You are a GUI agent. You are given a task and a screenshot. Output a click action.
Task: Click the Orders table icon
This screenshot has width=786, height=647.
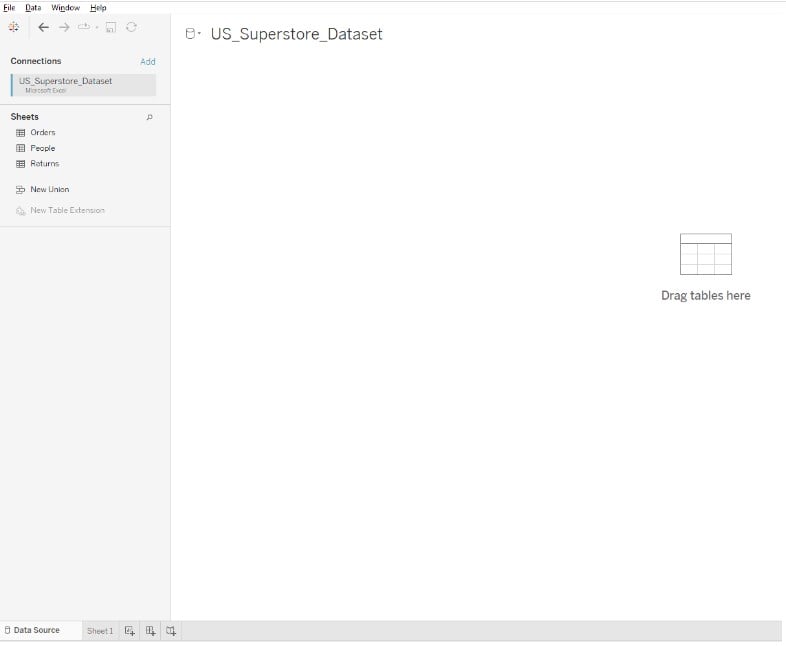[21, 133]
